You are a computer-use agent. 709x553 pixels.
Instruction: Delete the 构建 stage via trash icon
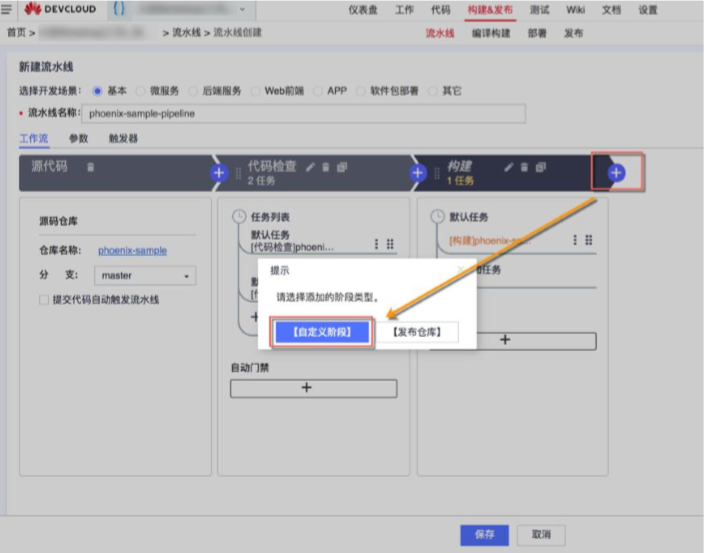pyautogui.click(x=524, y=167)
